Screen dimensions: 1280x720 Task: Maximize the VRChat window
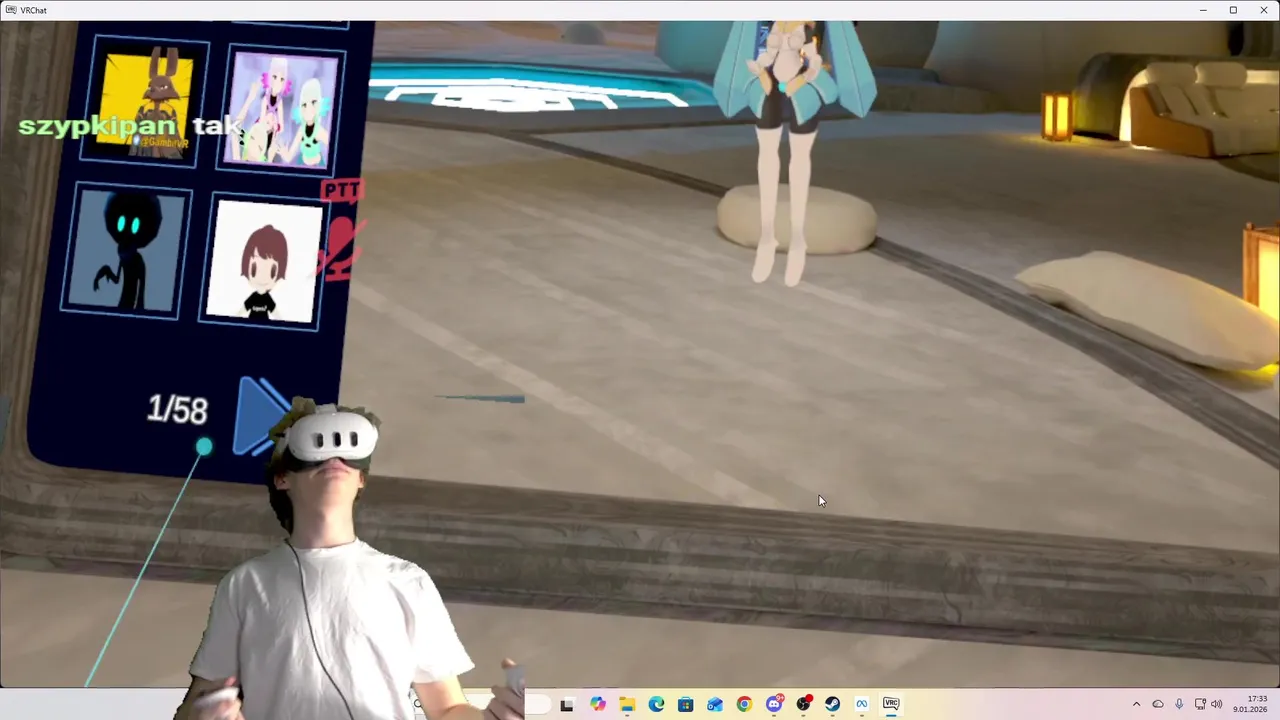[1233, 10]
